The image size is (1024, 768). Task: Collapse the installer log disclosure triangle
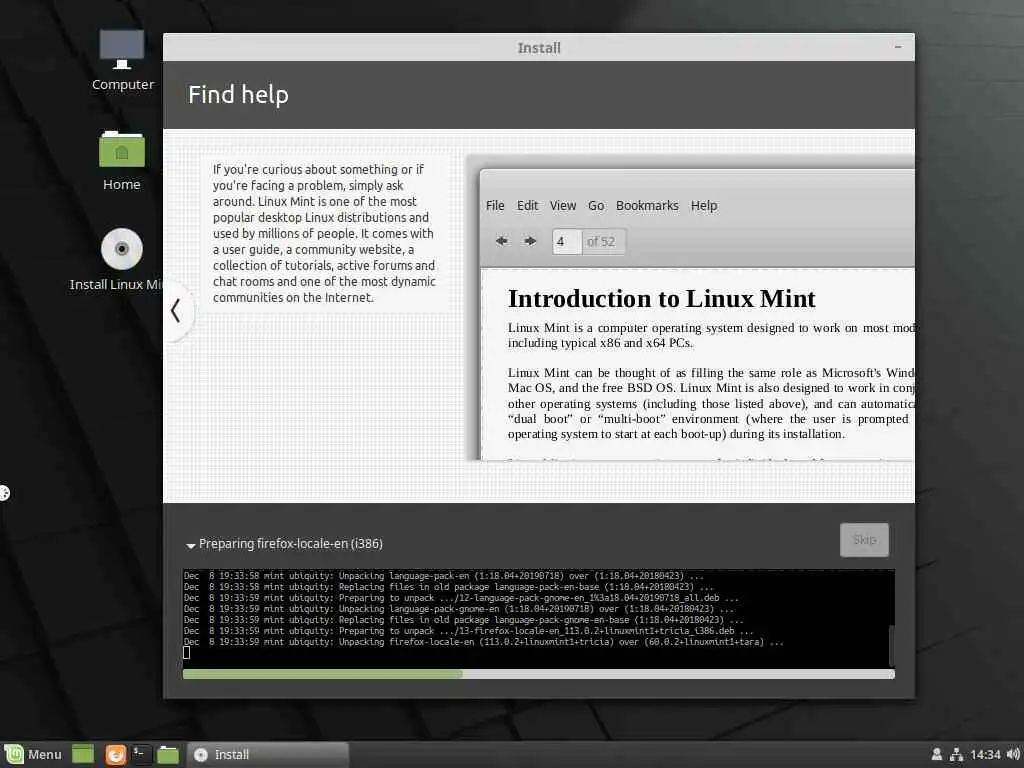[191, 545]
